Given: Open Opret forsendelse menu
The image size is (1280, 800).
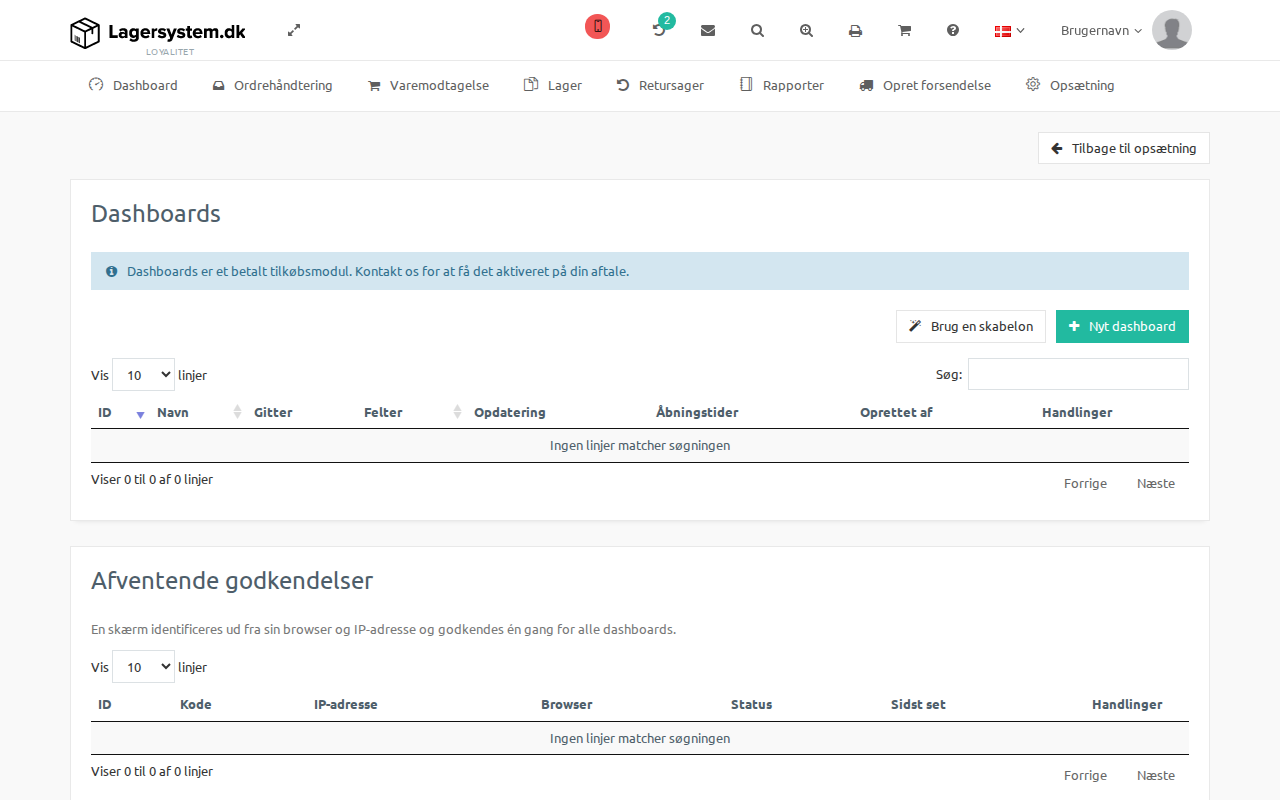Looking at the screenshot, I should tap(925, 86).
